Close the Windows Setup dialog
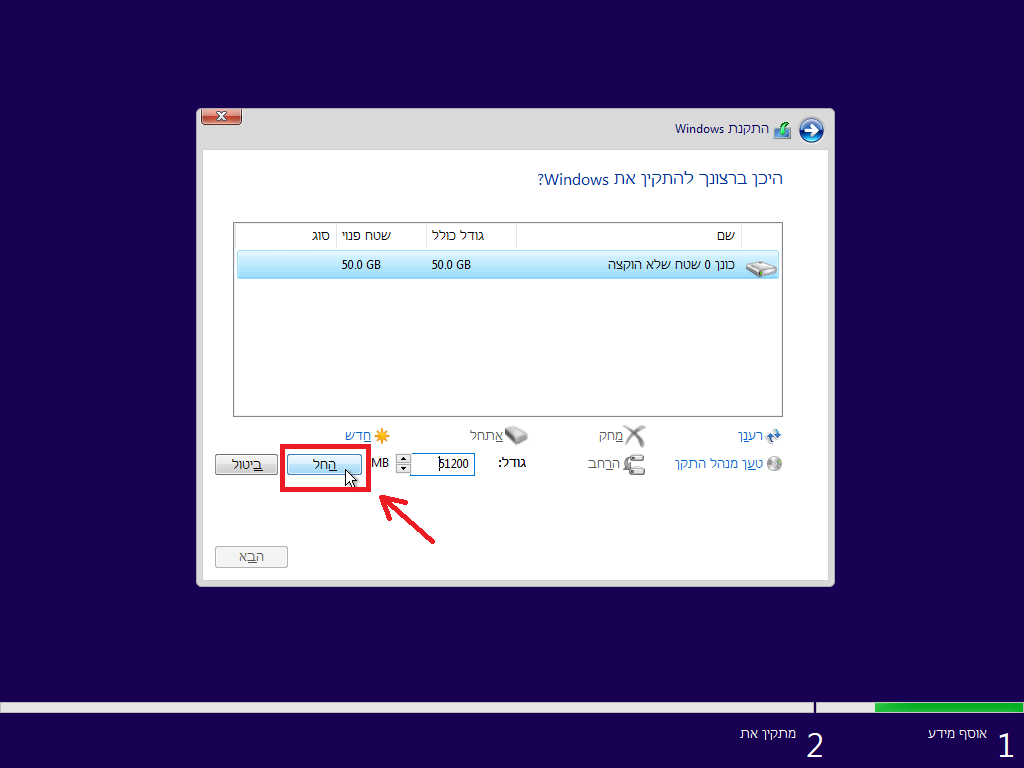The image size is (1024, 768). click(221, 116)
